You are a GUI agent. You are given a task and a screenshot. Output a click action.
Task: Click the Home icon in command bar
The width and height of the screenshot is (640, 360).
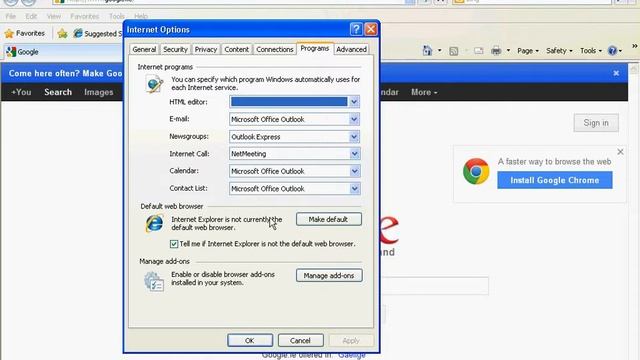pos(427,51)
